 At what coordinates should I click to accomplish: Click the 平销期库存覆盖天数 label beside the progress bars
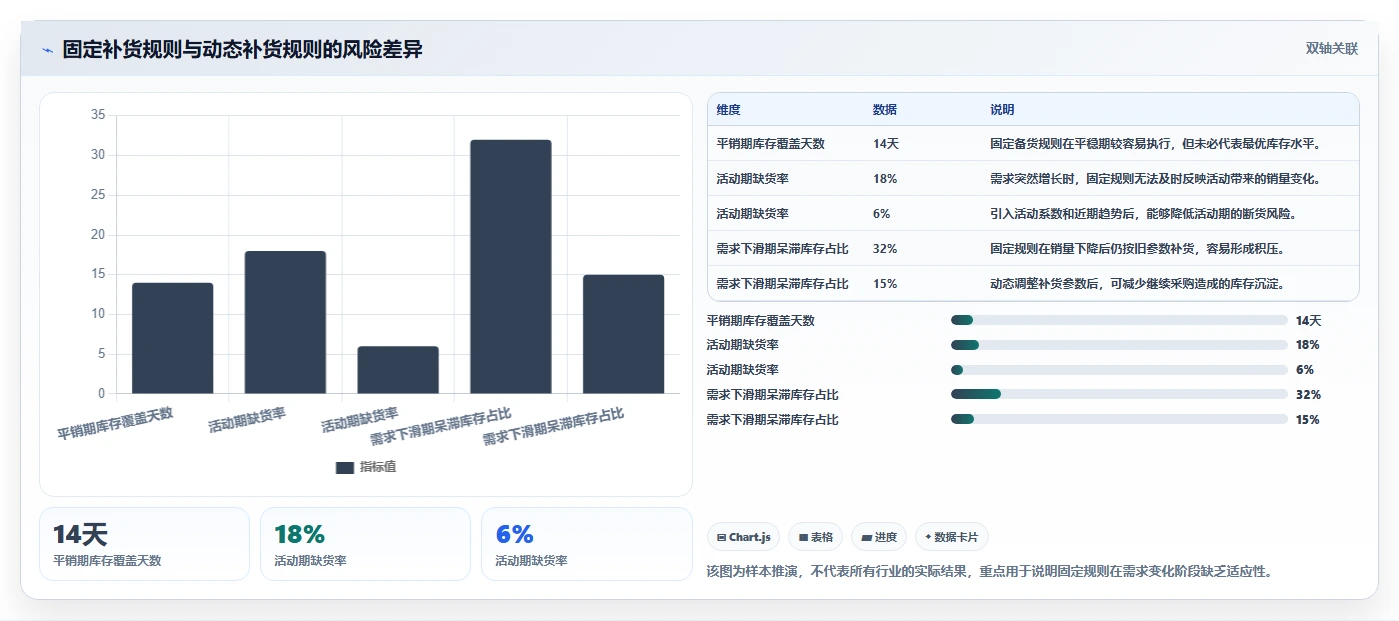[x=761, y=321]
